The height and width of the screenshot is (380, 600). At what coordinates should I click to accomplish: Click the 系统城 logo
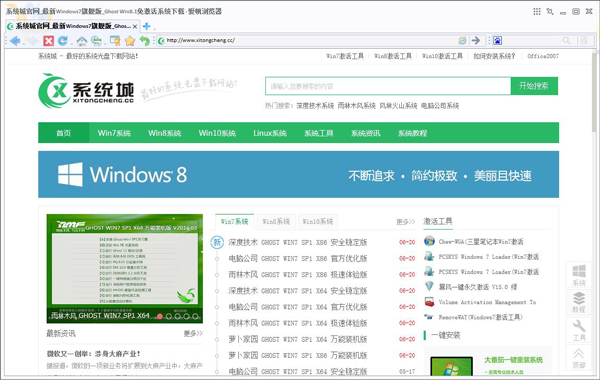pyautogui.click(x=86, y=91)
